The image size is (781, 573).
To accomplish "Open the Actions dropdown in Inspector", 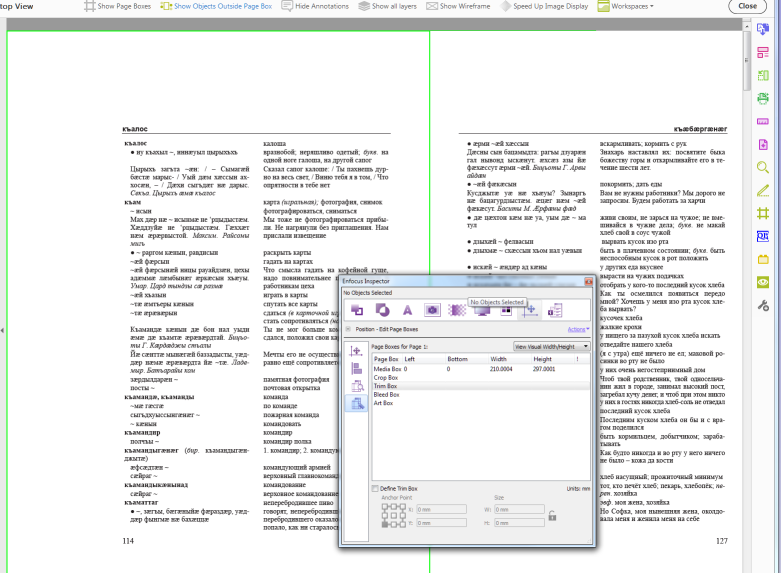I will coord(578,329).
